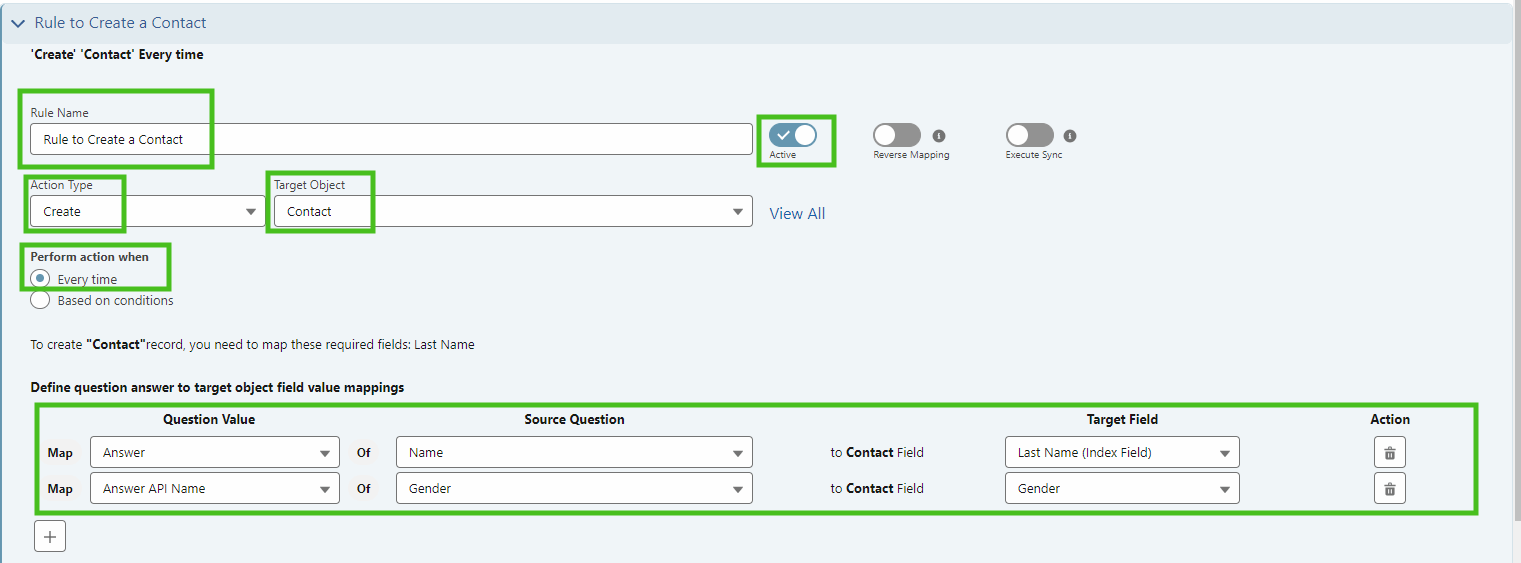
Task: Open the Answer question value dropdown
Action: click(x=215, y=453)
